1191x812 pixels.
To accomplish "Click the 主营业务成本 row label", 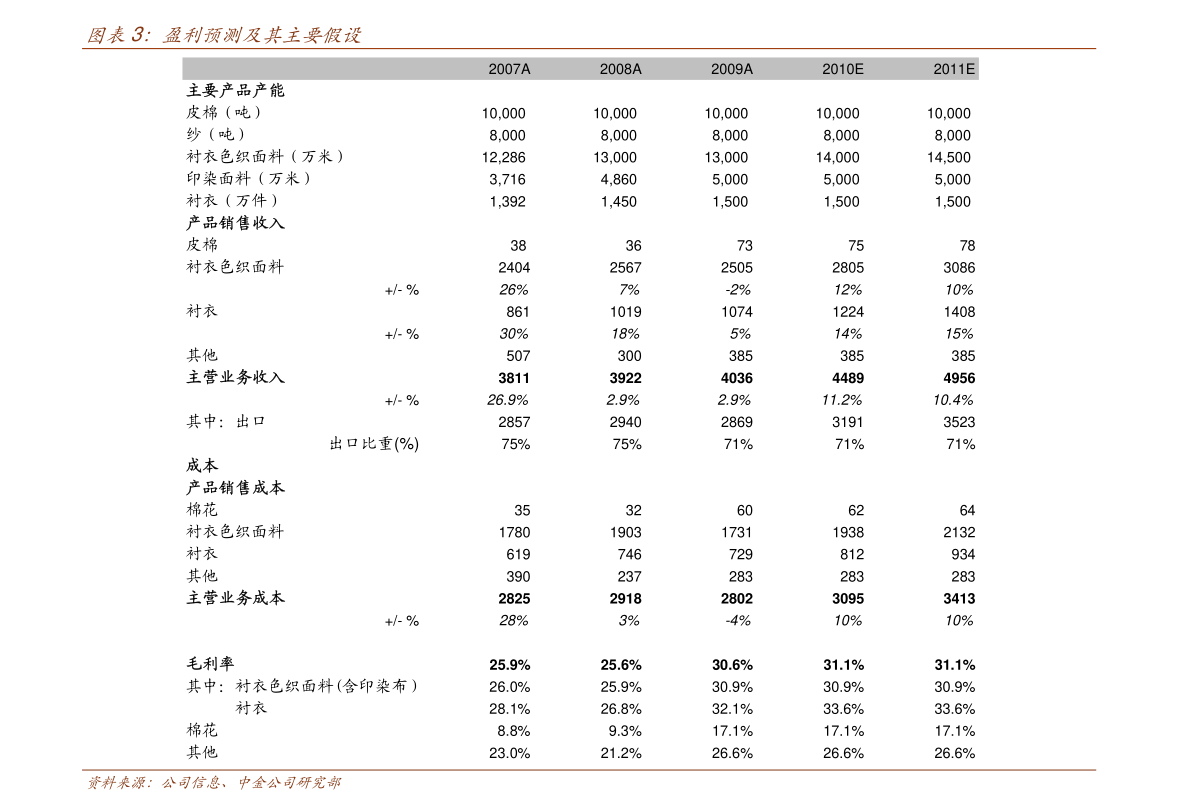I will pos(235,598).
